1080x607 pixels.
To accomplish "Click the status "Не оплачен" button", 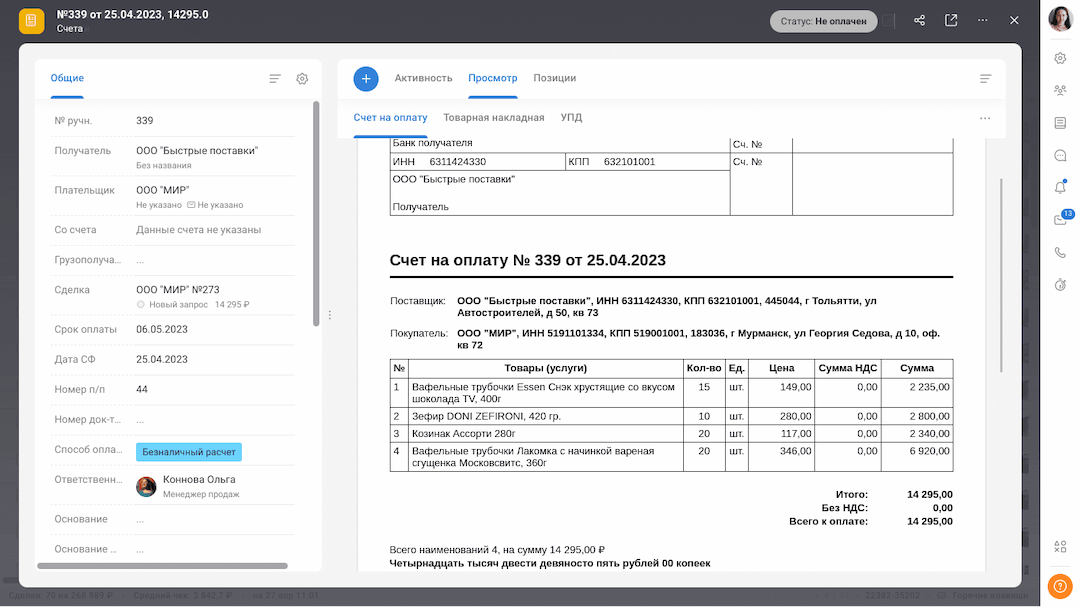I will (823, 21).
